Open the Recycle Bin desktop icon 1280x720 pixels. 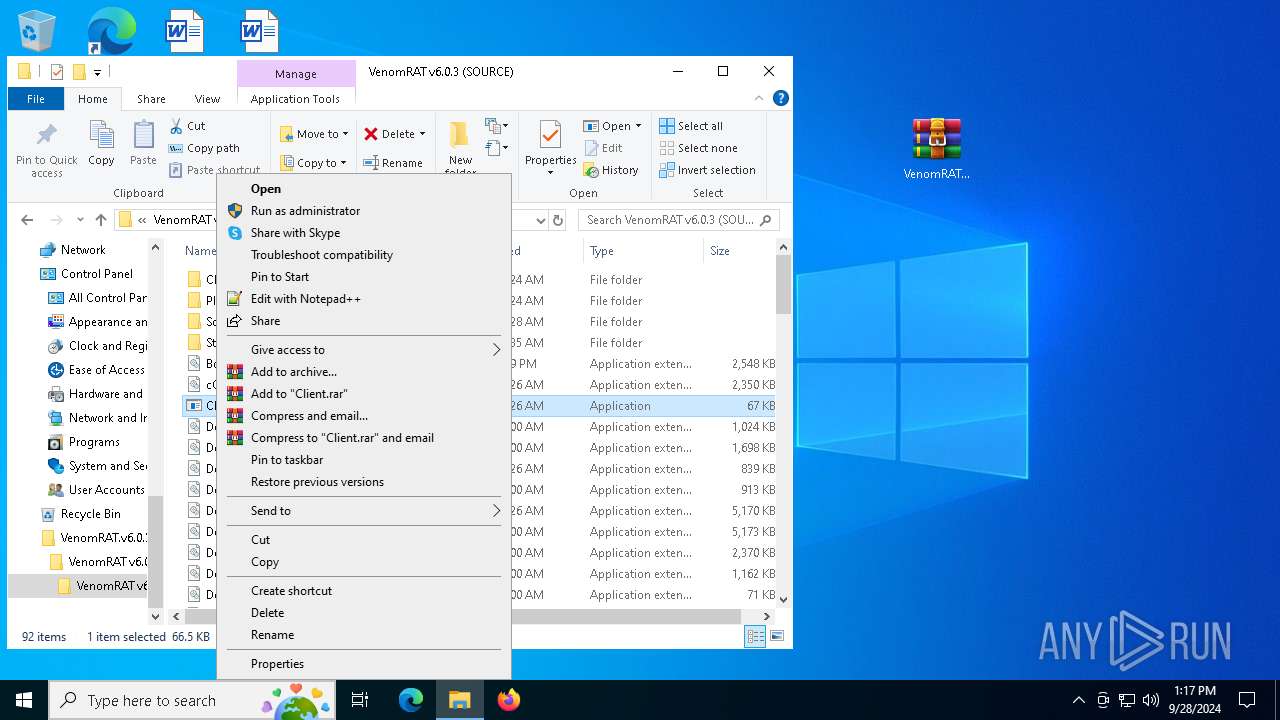tap(37, 31)
